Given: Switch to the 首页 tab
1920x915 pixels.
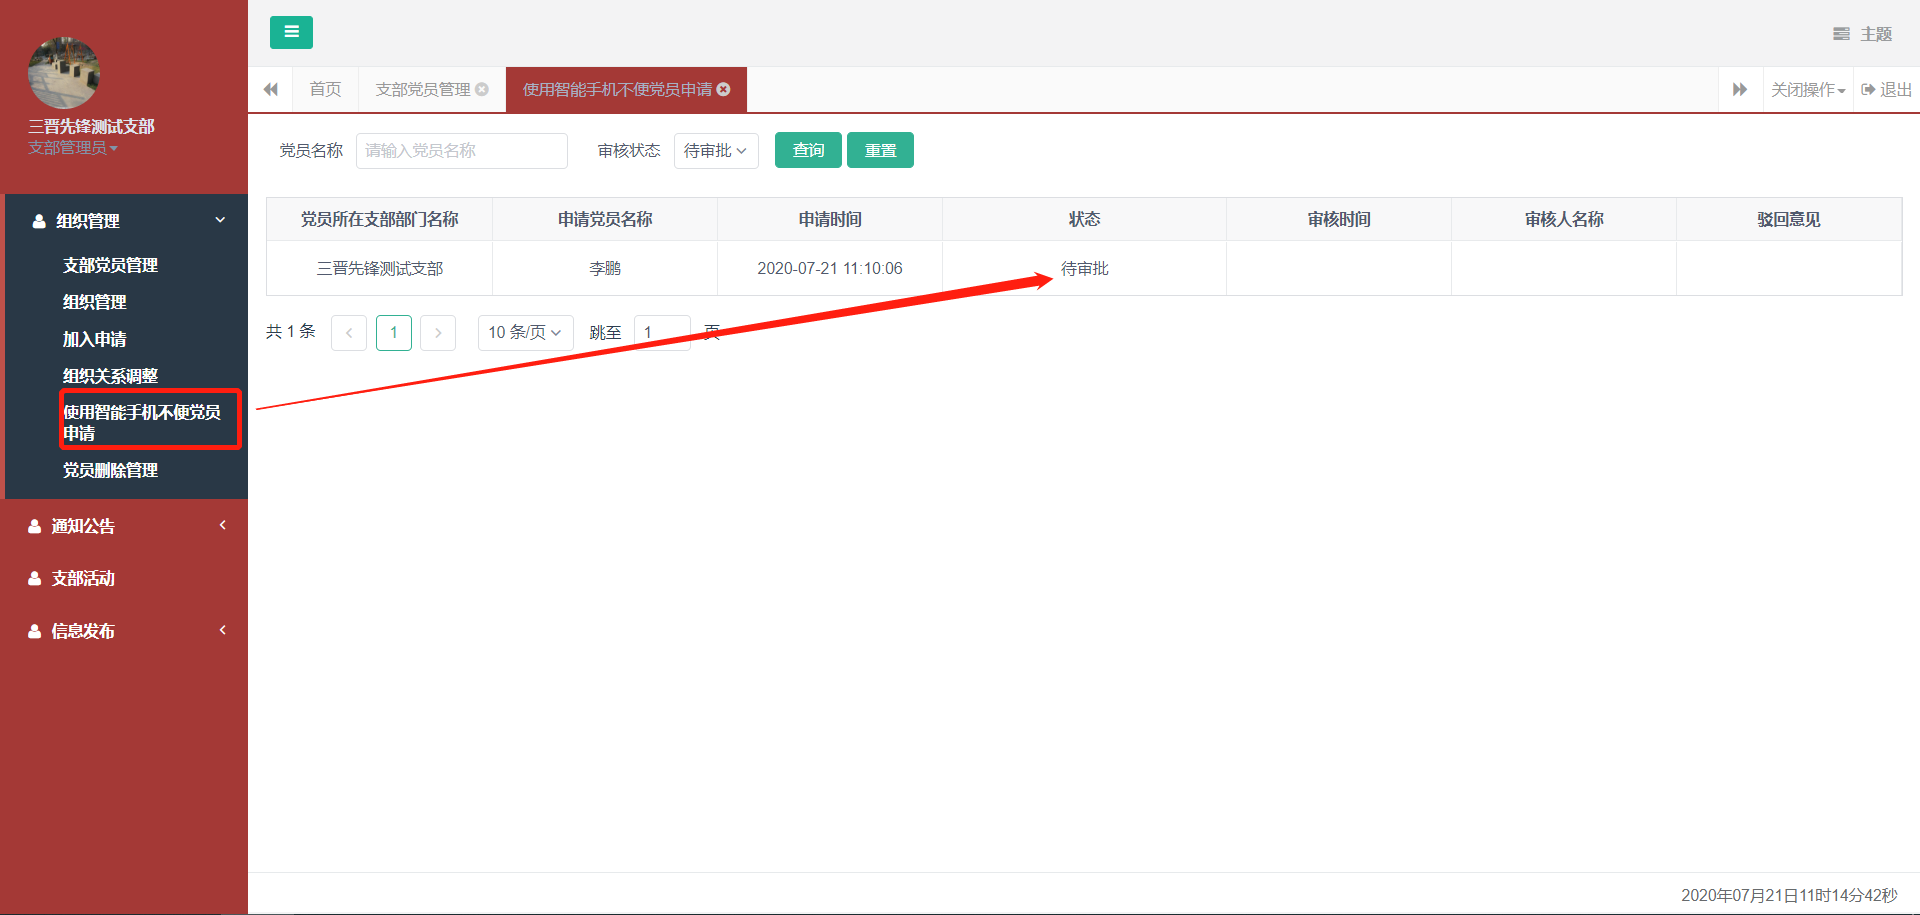Looking at the screenshot, I should pos(325,90).
